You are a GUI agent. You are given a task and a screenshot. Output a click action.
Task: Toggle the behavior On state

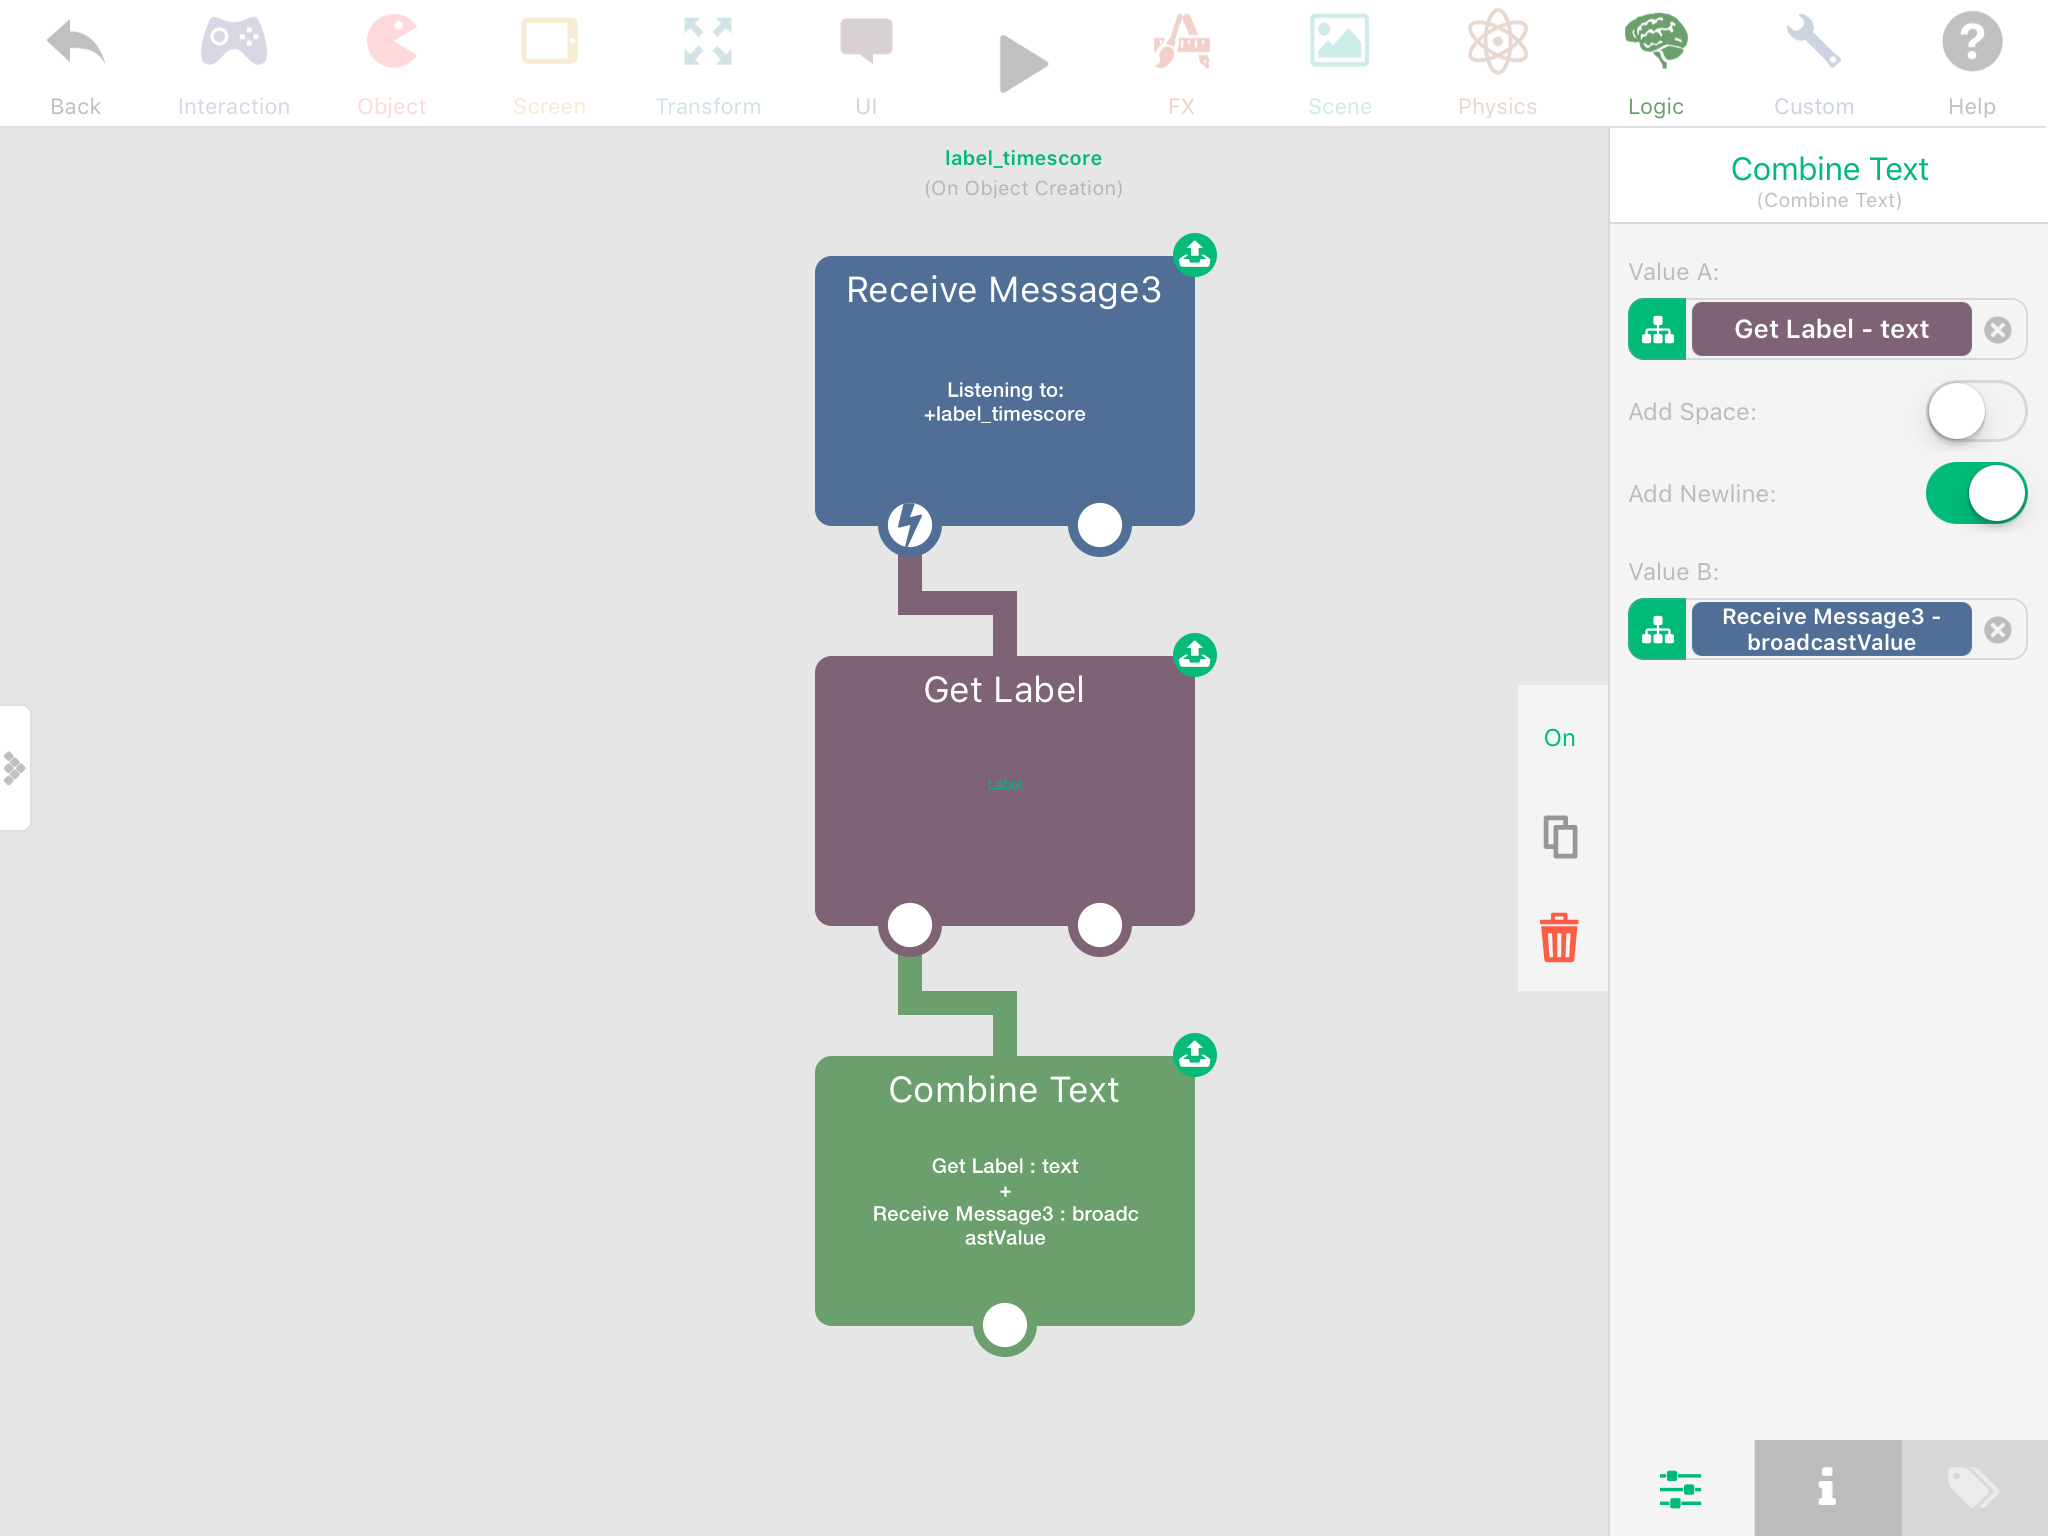pyautogui.click(x=1559, y=738)
